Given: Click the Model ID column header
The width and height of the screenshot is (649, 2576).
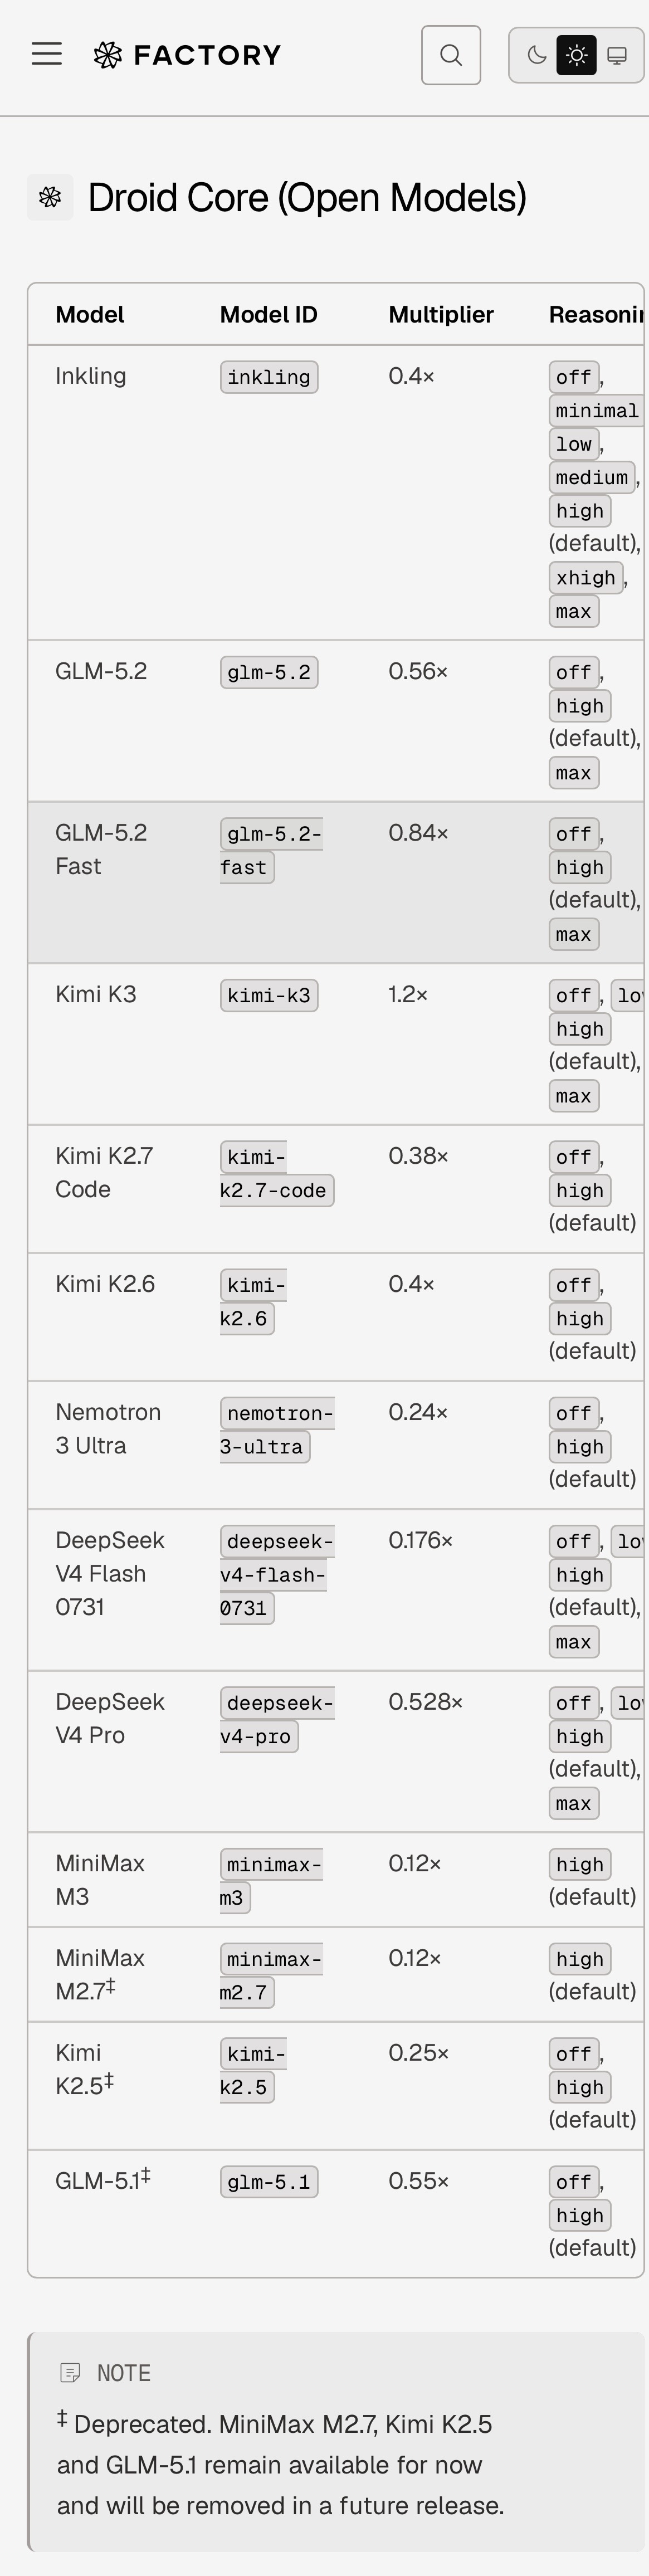Looking at the screenshot, I should 269,315.
